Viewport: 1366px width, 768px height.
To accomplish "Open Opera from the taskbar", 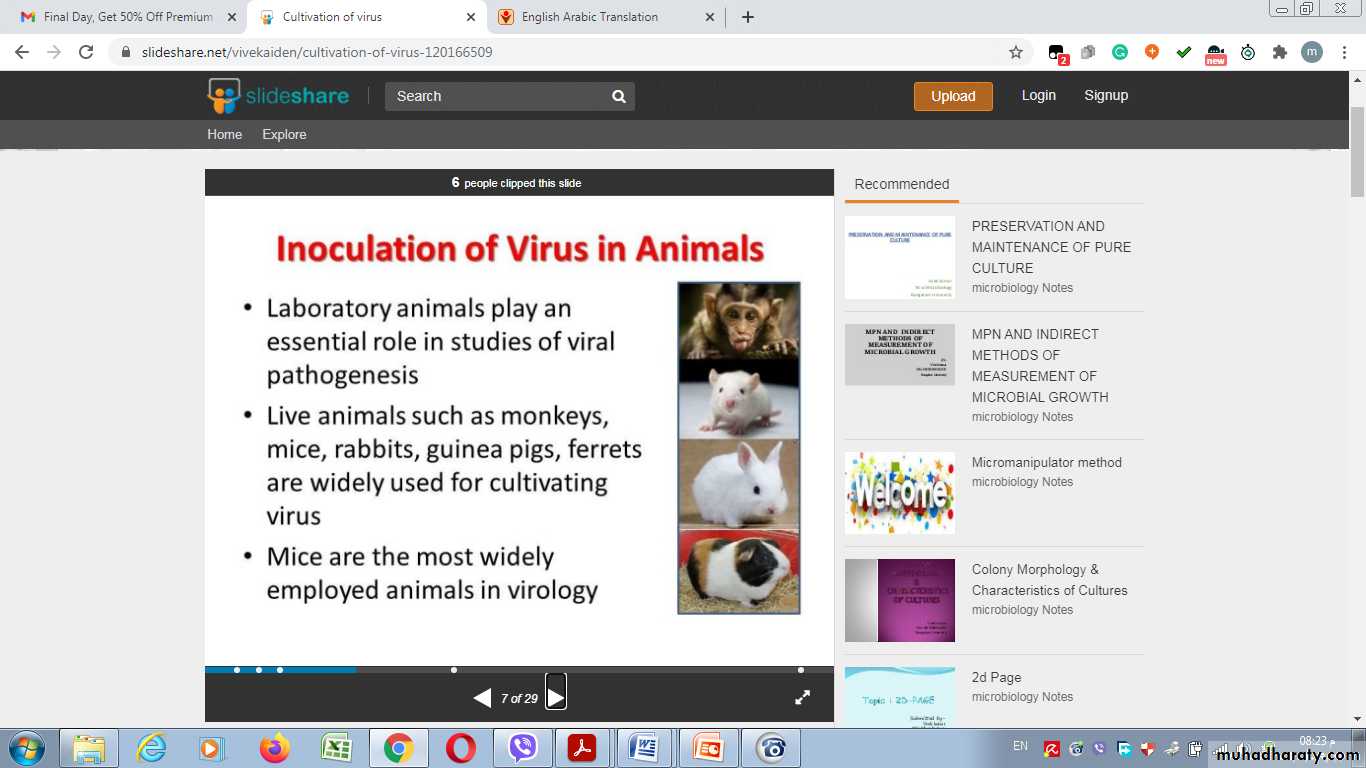I will (461, 748).
